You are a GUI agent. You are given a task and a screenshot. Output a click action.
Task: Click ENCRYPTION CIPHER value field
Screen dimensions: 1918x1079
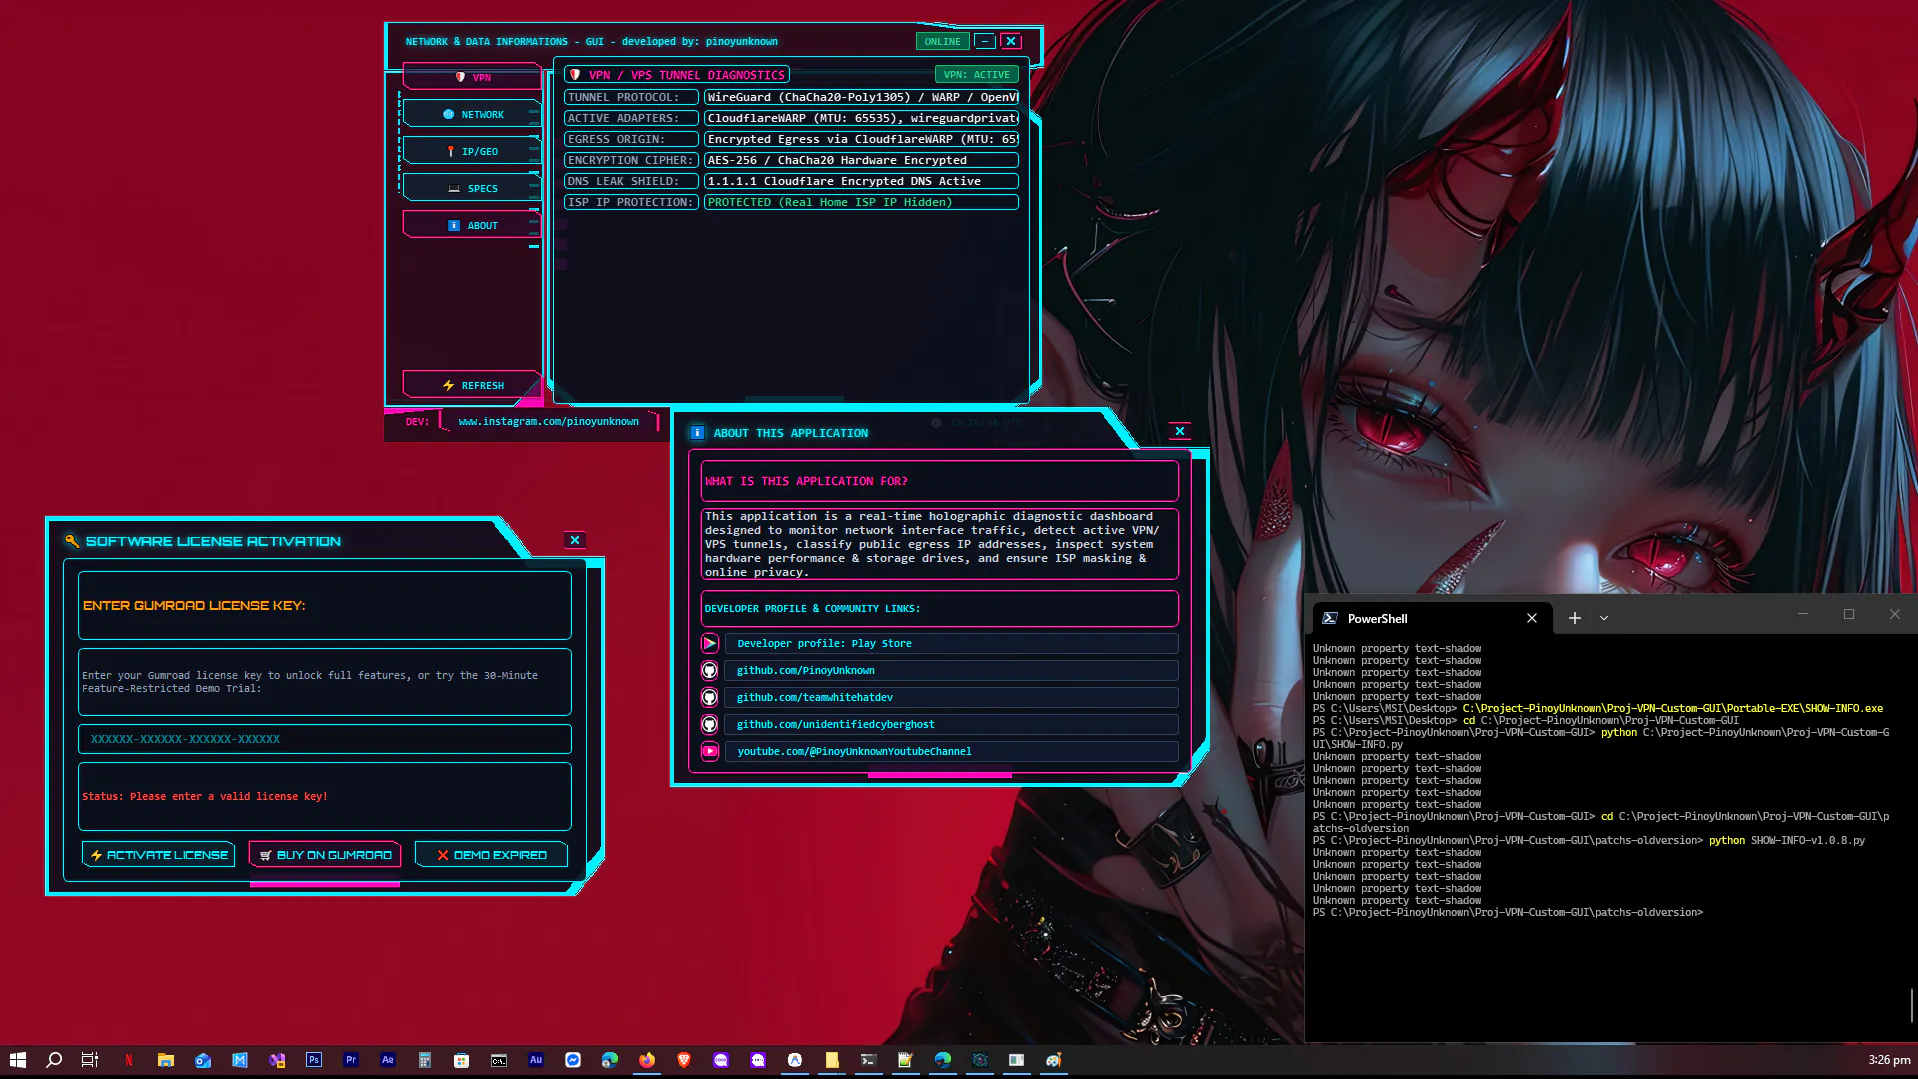coord(861,160)
